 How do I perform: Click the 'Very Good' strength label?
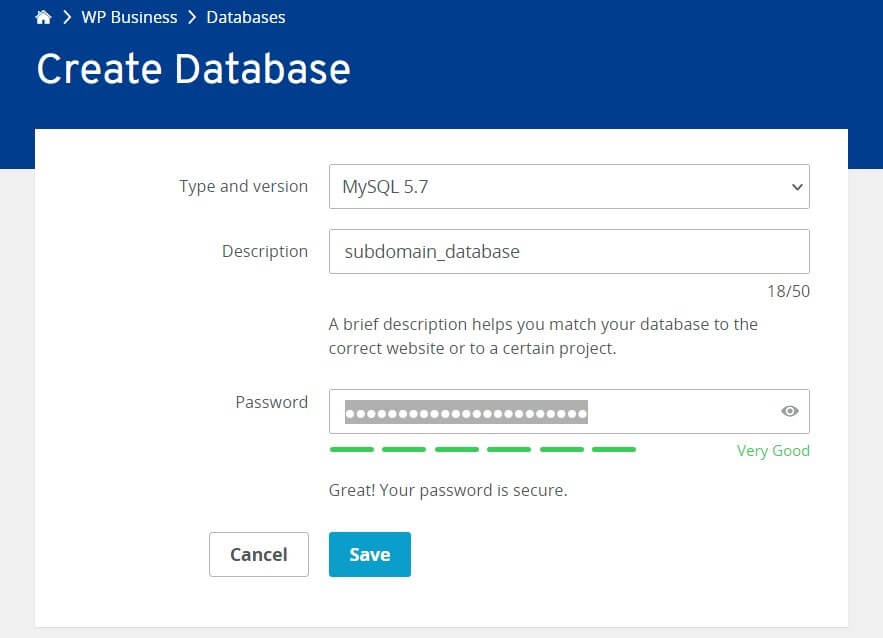coord(773,450)
